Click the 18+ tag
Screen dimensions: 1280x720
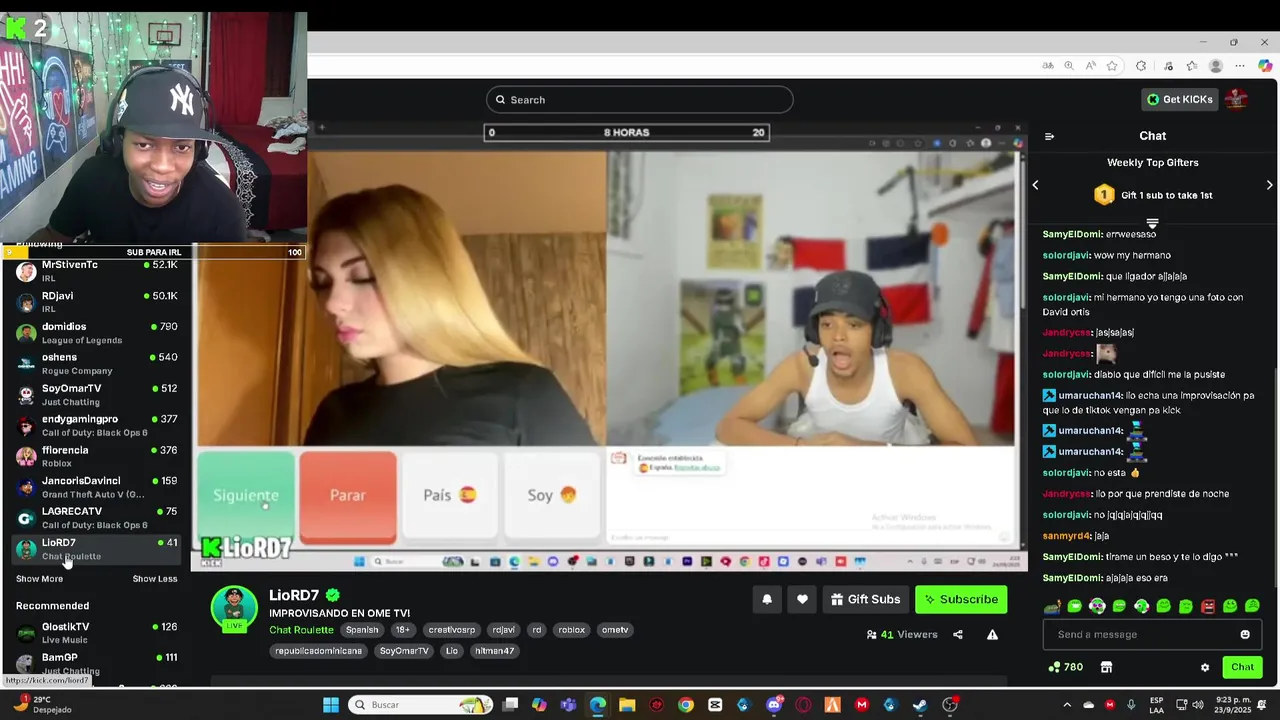402,630
